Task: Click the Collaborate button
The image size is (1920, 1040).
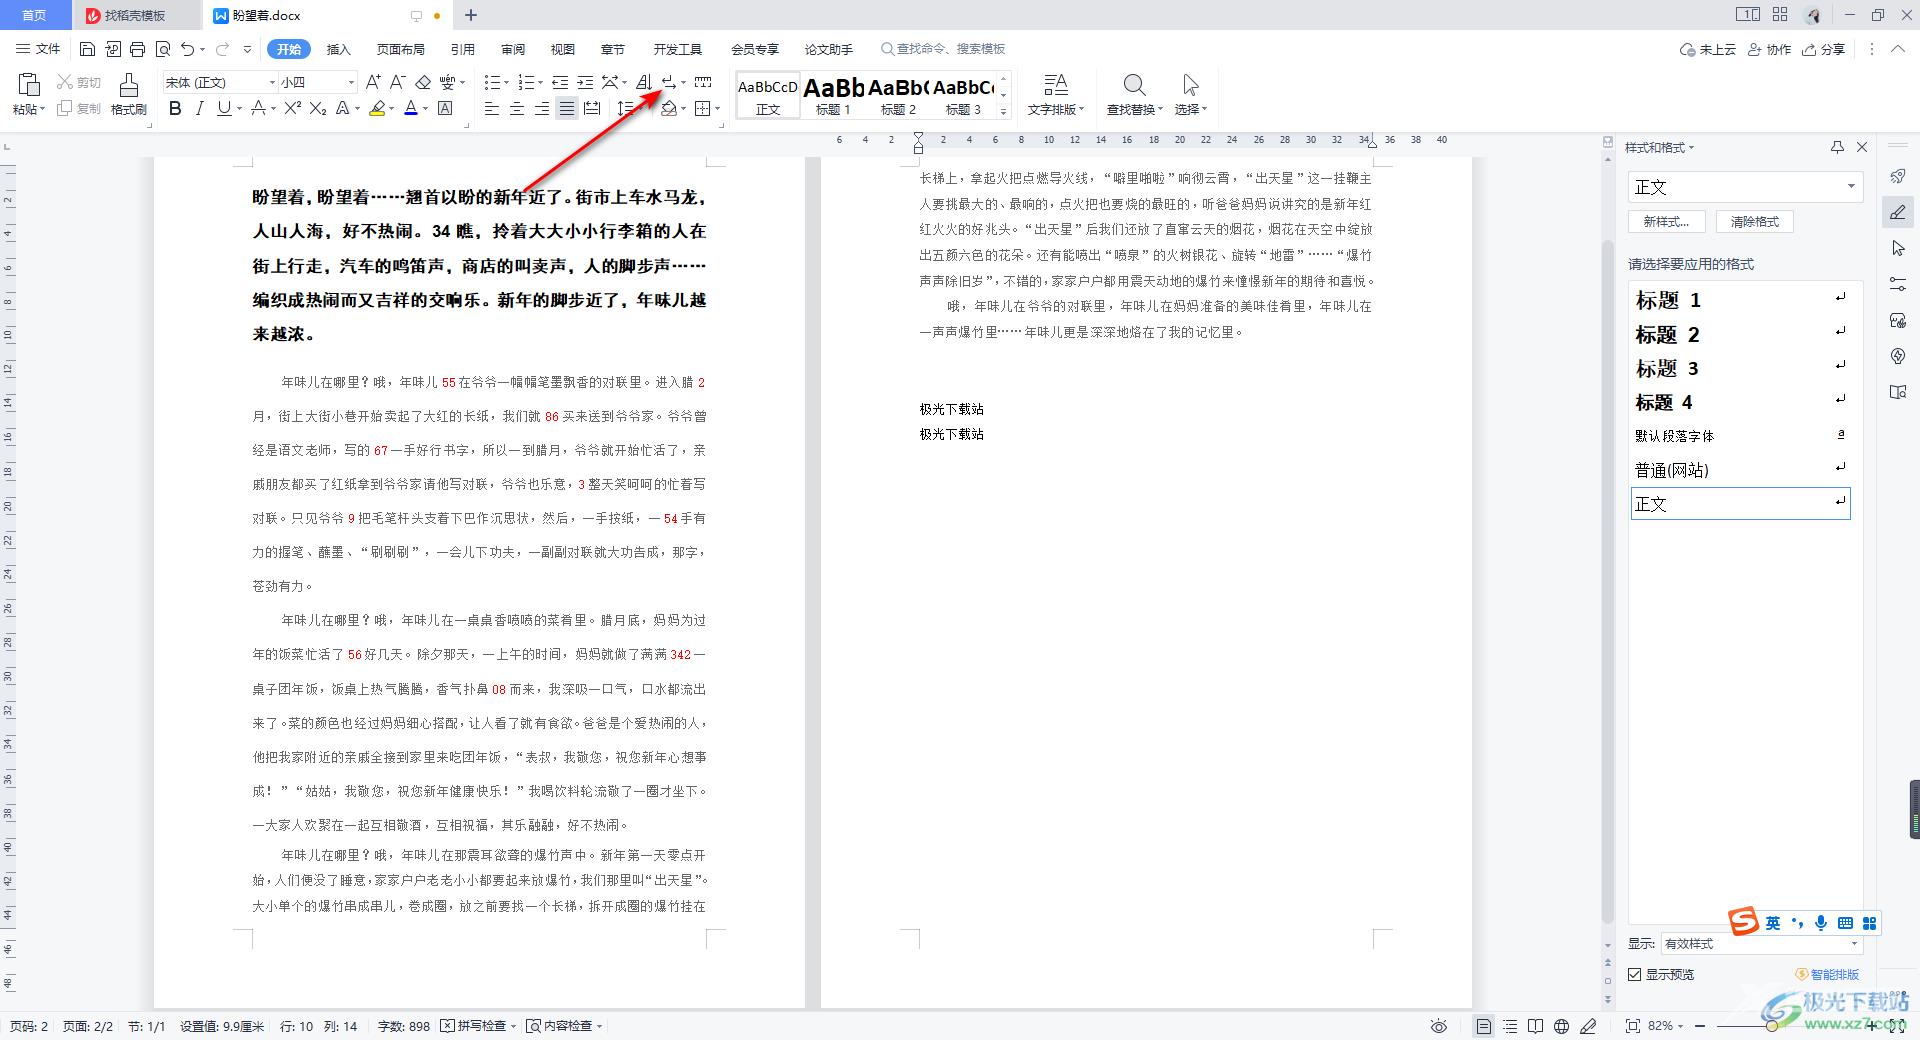Action: coord(1770,49)
